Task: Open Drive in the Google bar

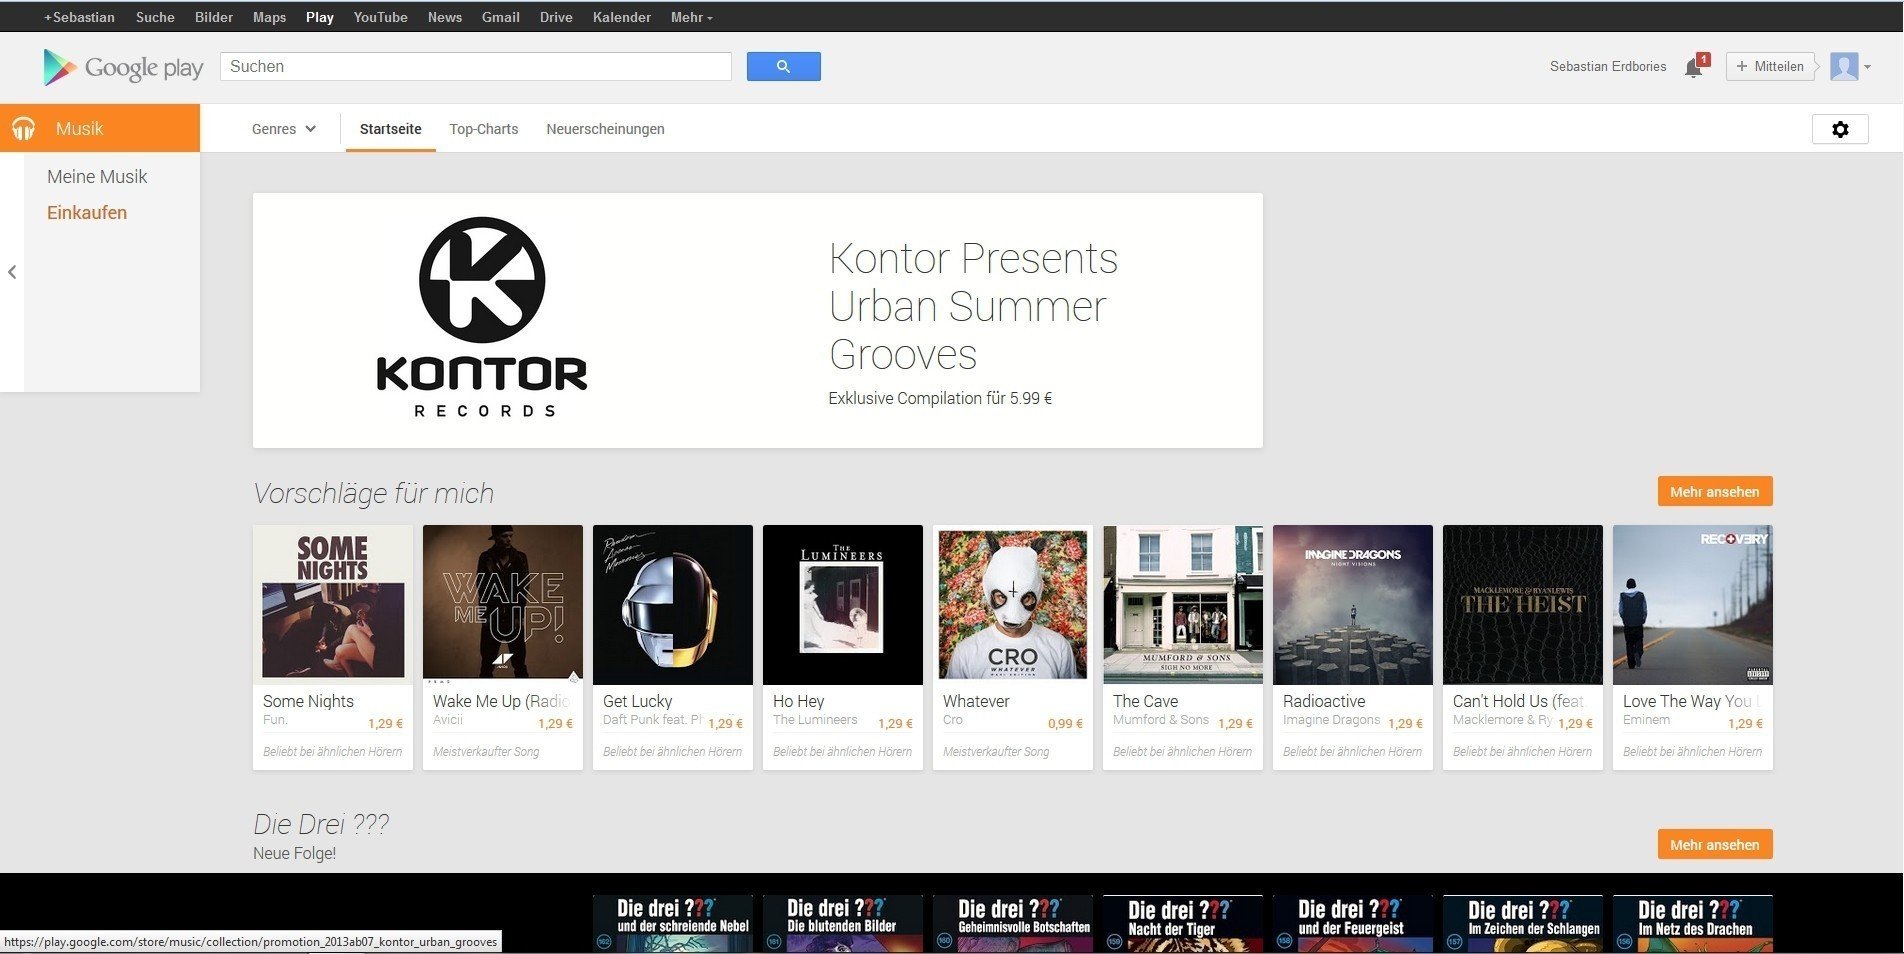Action: pos(556,17)
